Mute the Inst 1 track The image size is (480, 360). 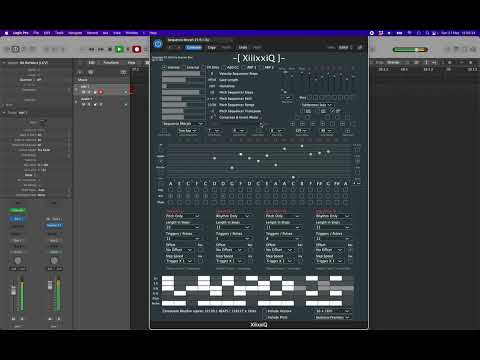coord(83,92)
